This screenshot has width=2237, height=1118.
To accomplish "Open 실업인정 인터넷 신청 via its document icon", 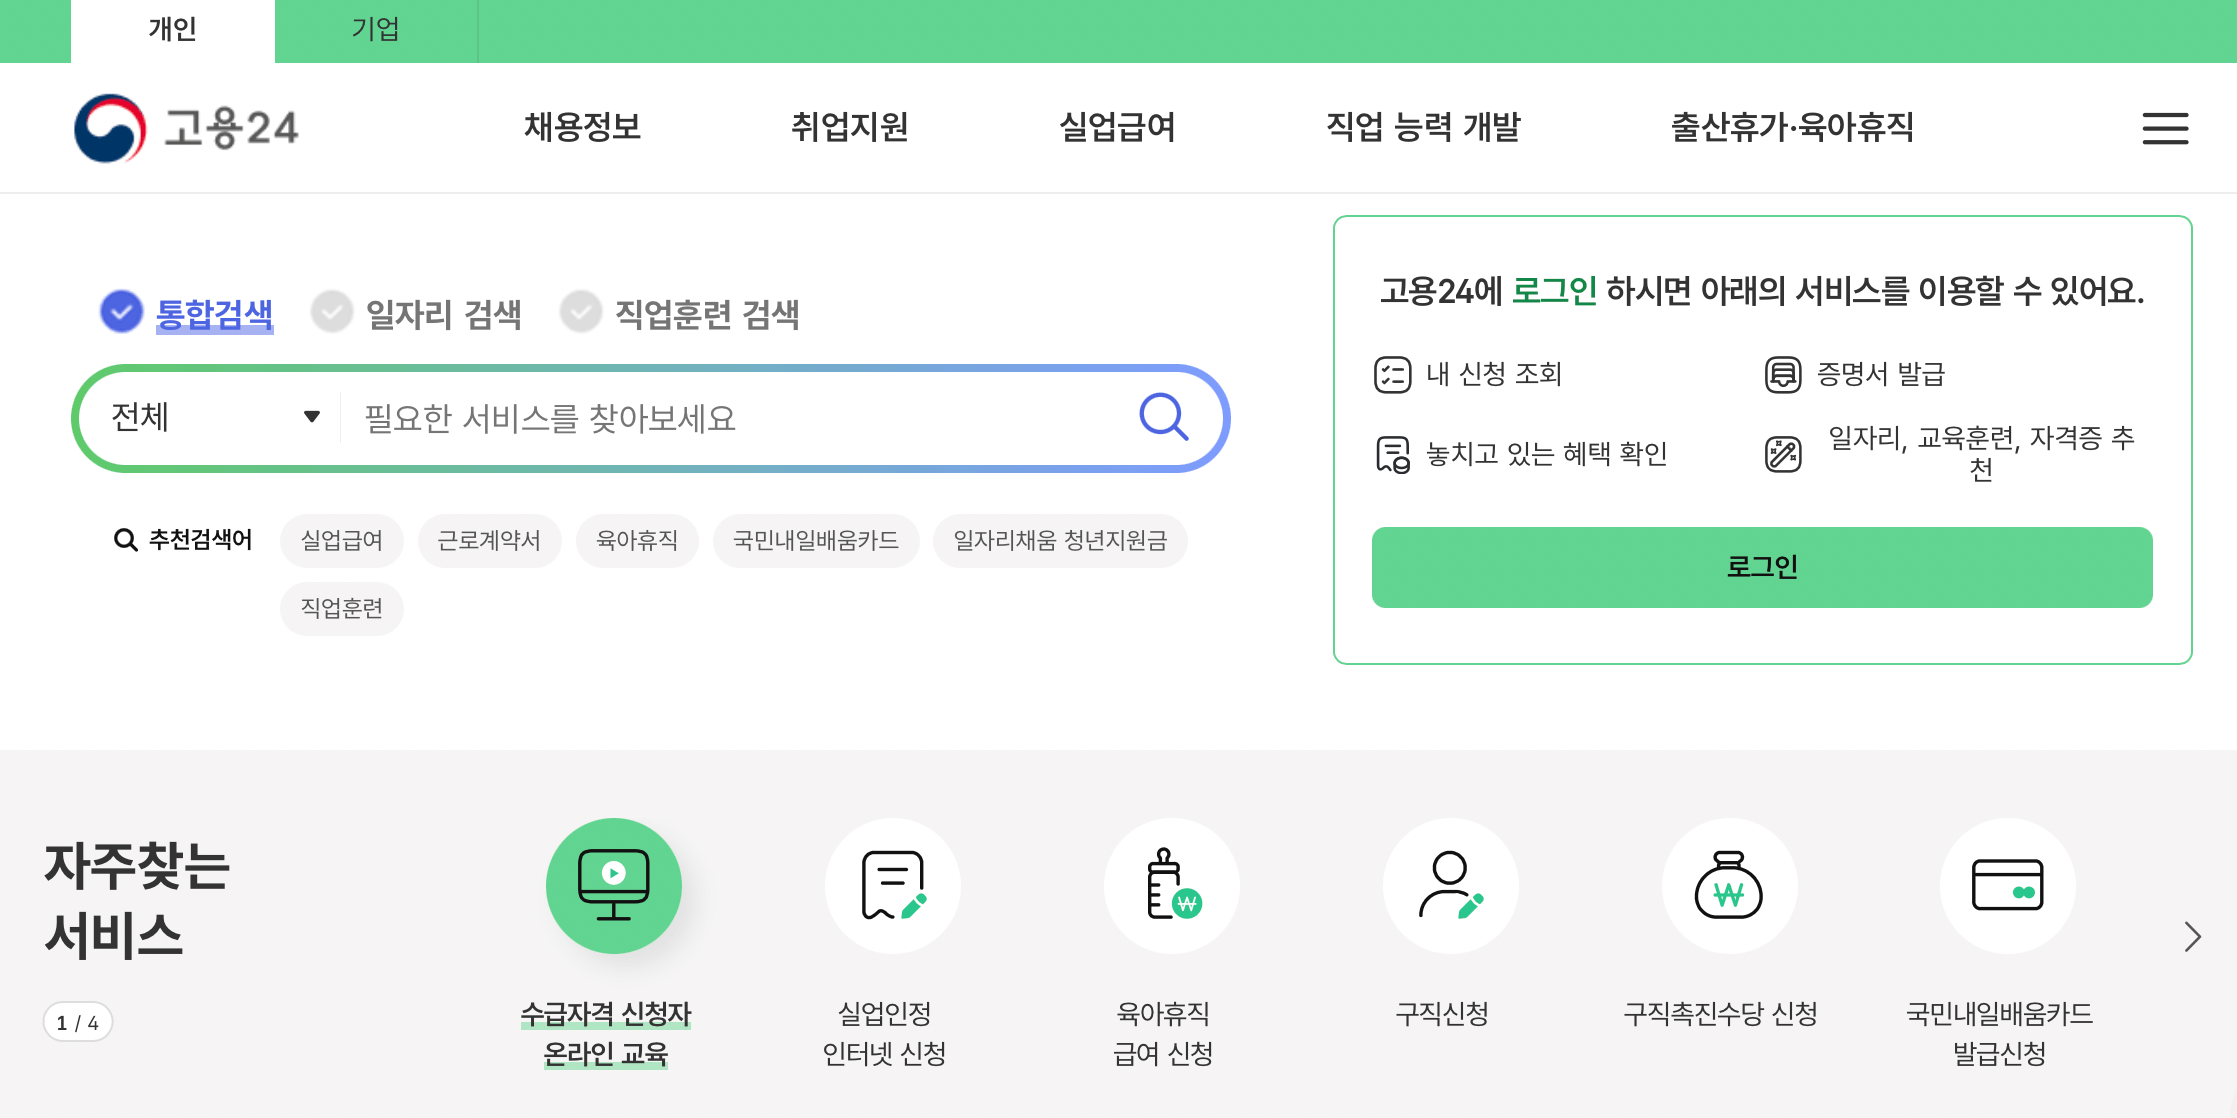I will (892, 886).
